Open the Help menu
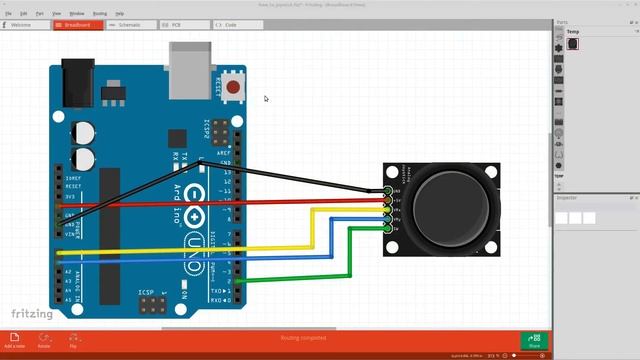 [x=120, y=13]
